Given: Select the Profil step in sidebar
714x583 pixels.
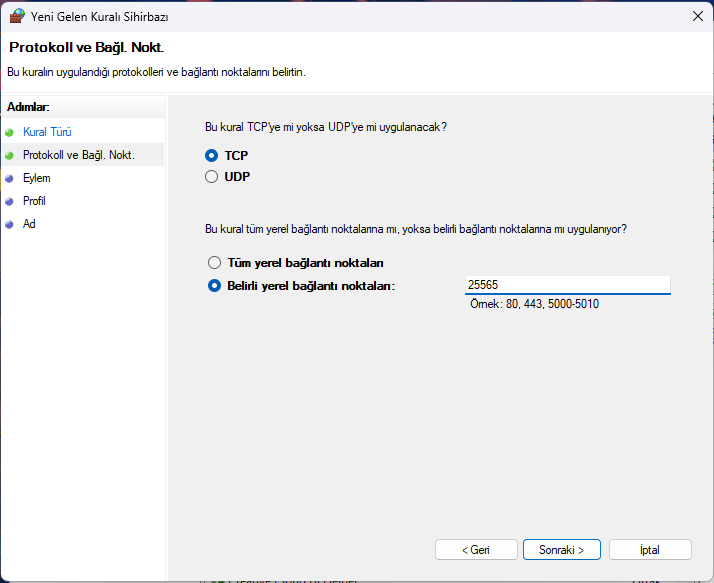Looking at the screenshot, I should pos(34,201).
